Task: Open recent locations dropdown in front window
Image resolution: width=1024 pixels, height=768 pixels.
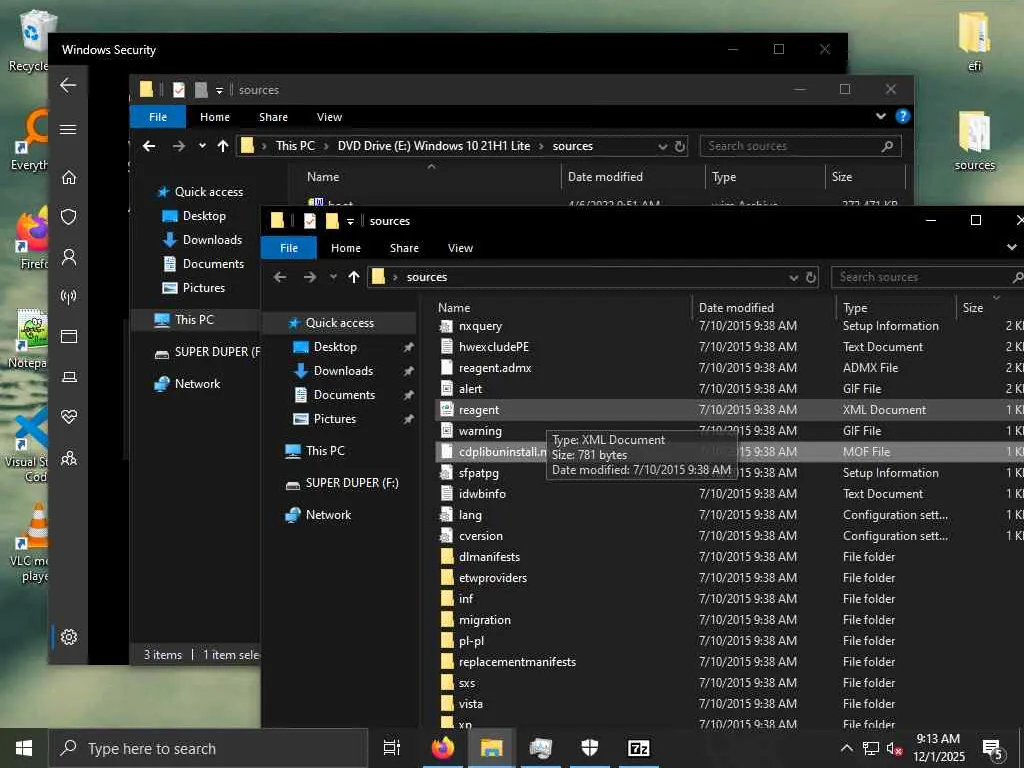Action: point(333,277)
